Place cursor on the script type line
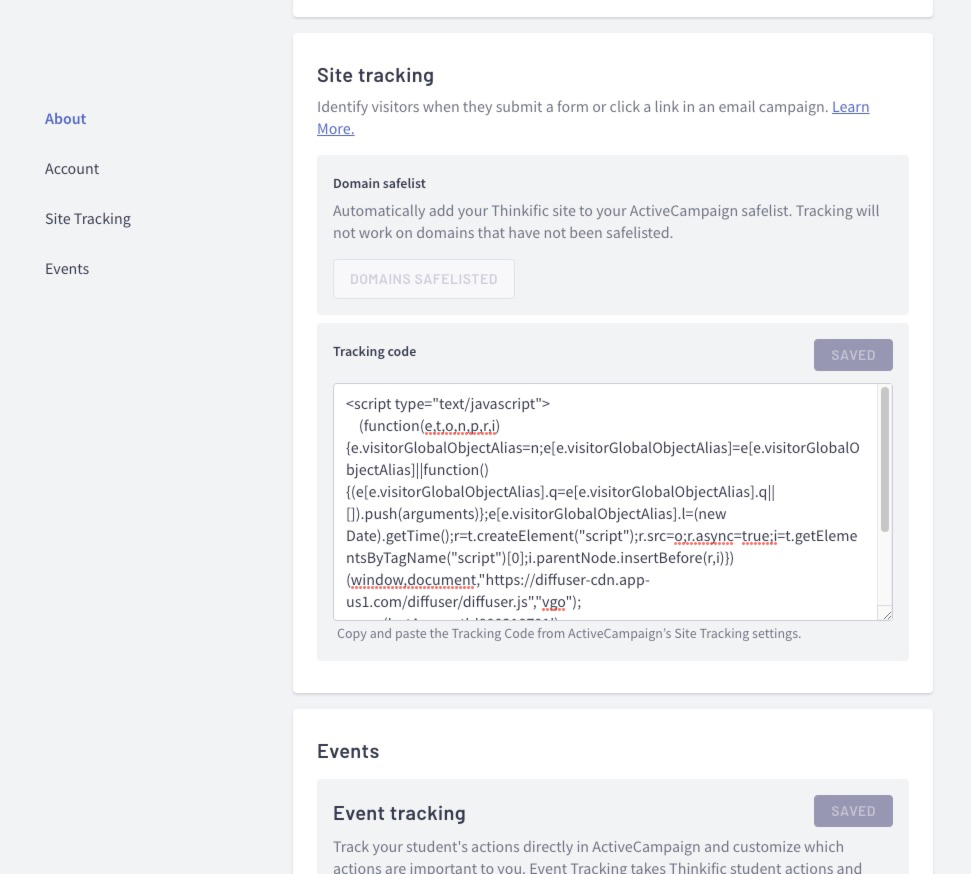The height and width of the screenshot is (874, 971). tap(448, 404)
